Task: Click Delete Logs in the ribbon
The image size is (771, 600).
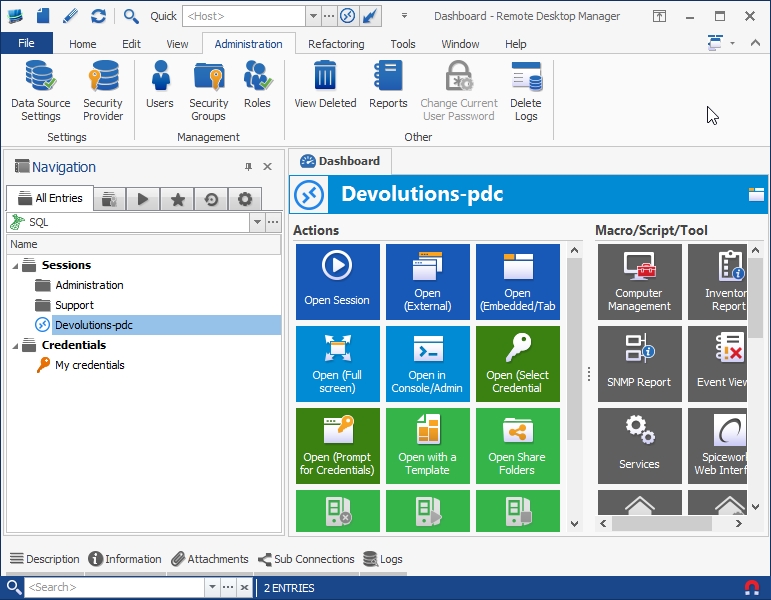Action: coord(525,90)
